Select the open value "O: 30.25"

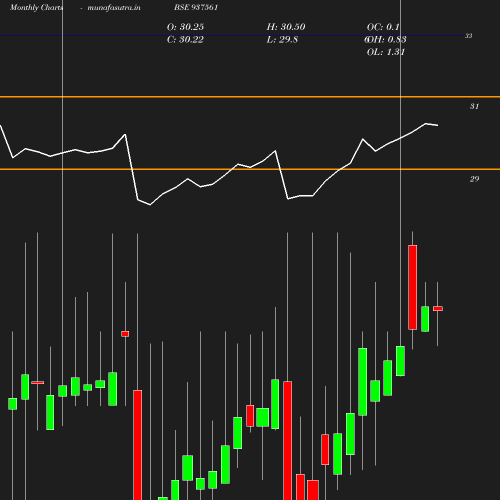pyautogui.click(x=185, y=27)
